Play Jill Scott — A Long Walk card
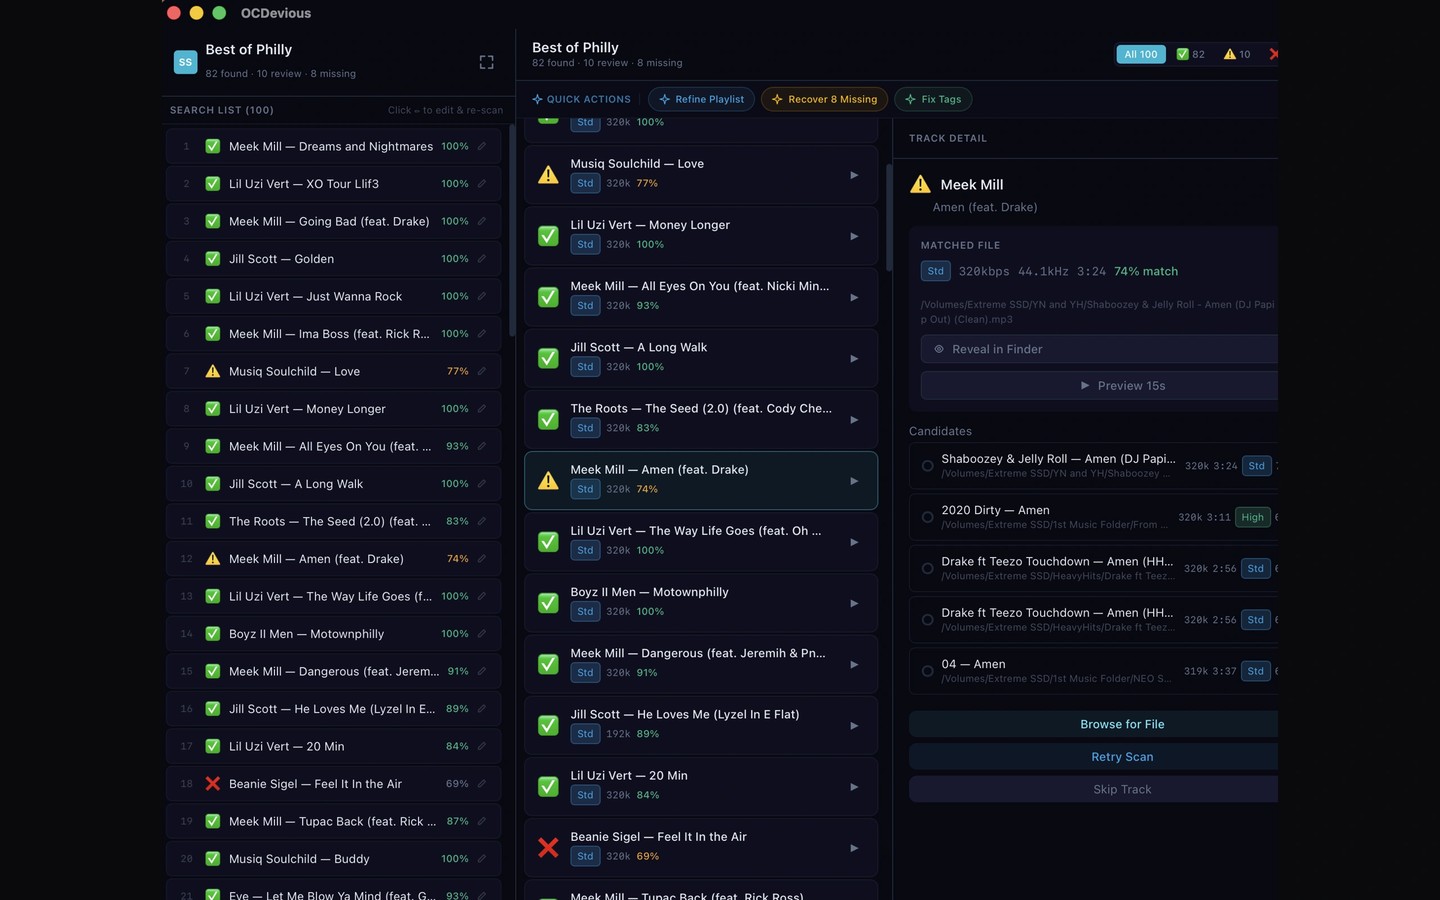This screenshot has height=900, width=1440. point(854,358)
